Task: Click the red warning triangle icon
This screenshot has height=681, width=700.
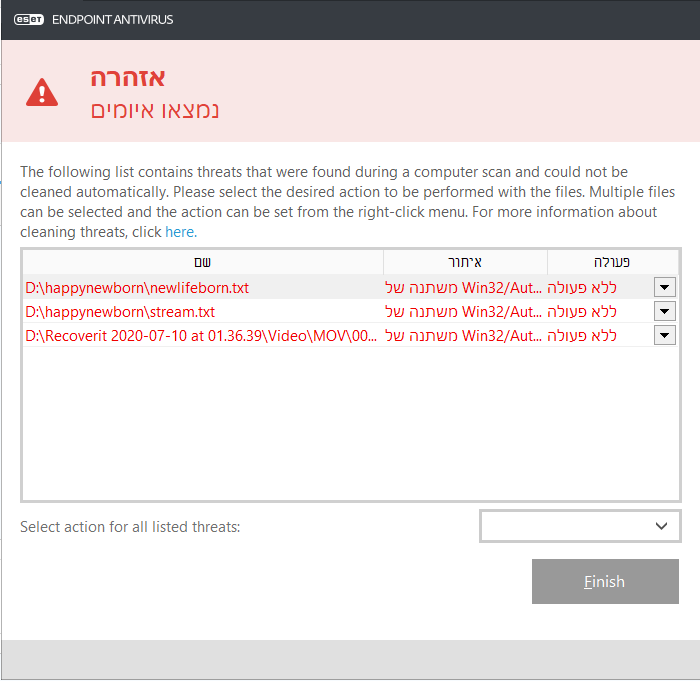Action: click(x=43, y=92)
